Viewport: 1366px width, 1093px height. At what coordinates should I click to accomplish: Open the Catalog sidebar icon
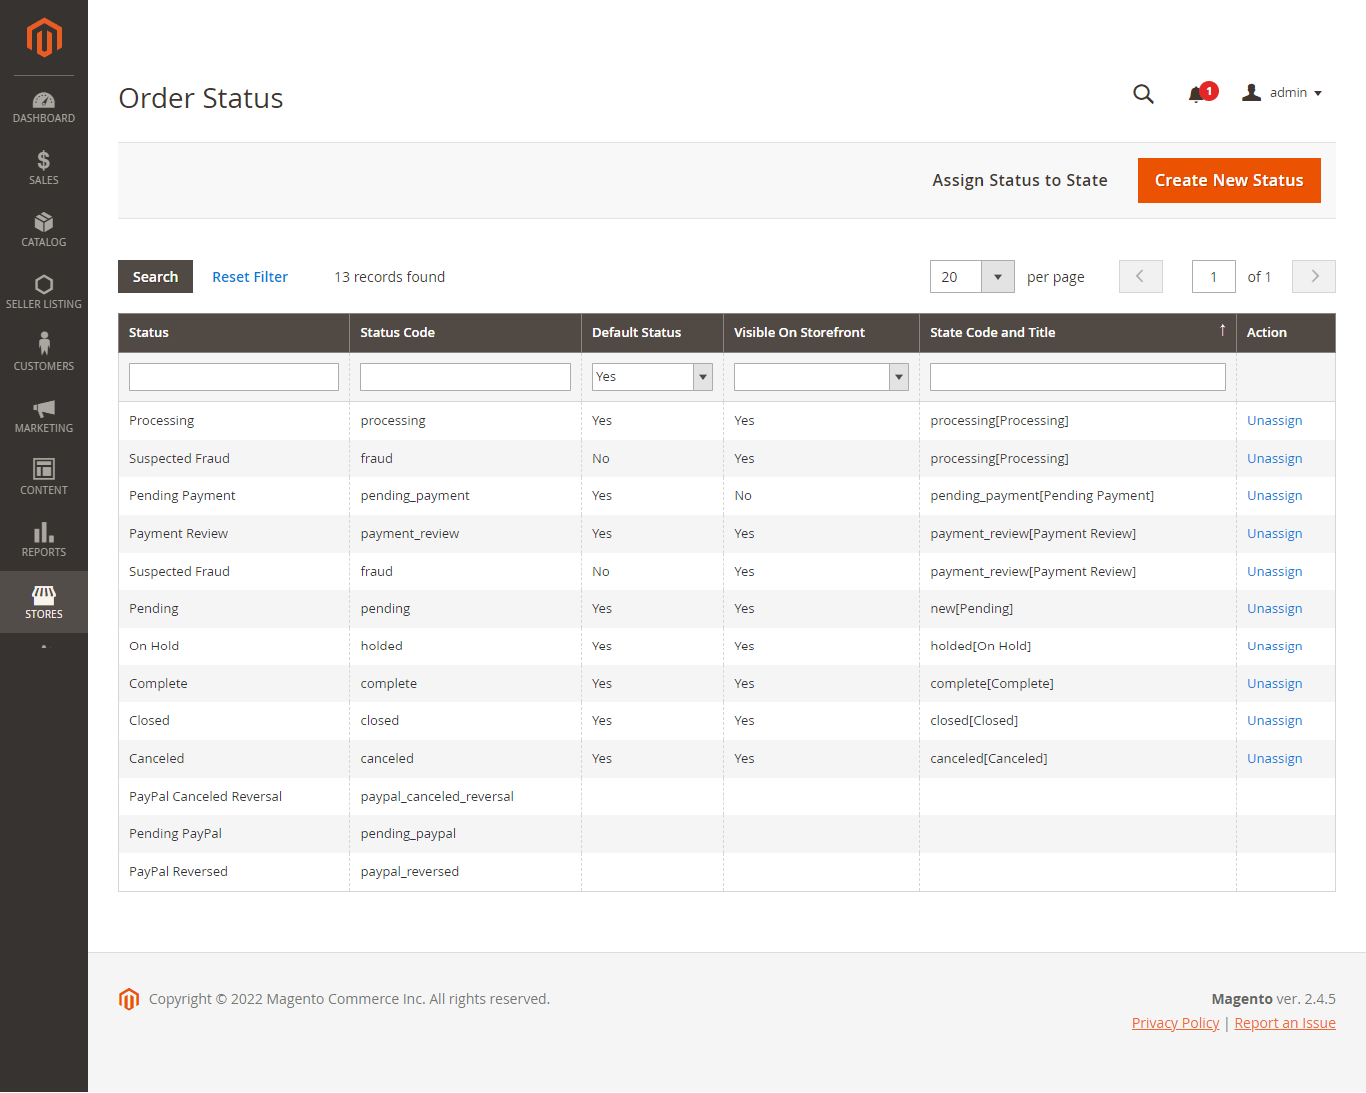tap(43, 229)
